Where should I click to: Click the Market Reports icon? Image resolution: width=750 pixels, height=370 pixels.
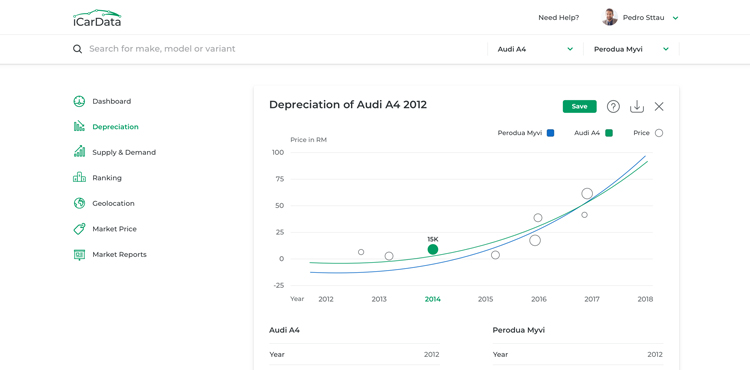[x=79, y=254]
